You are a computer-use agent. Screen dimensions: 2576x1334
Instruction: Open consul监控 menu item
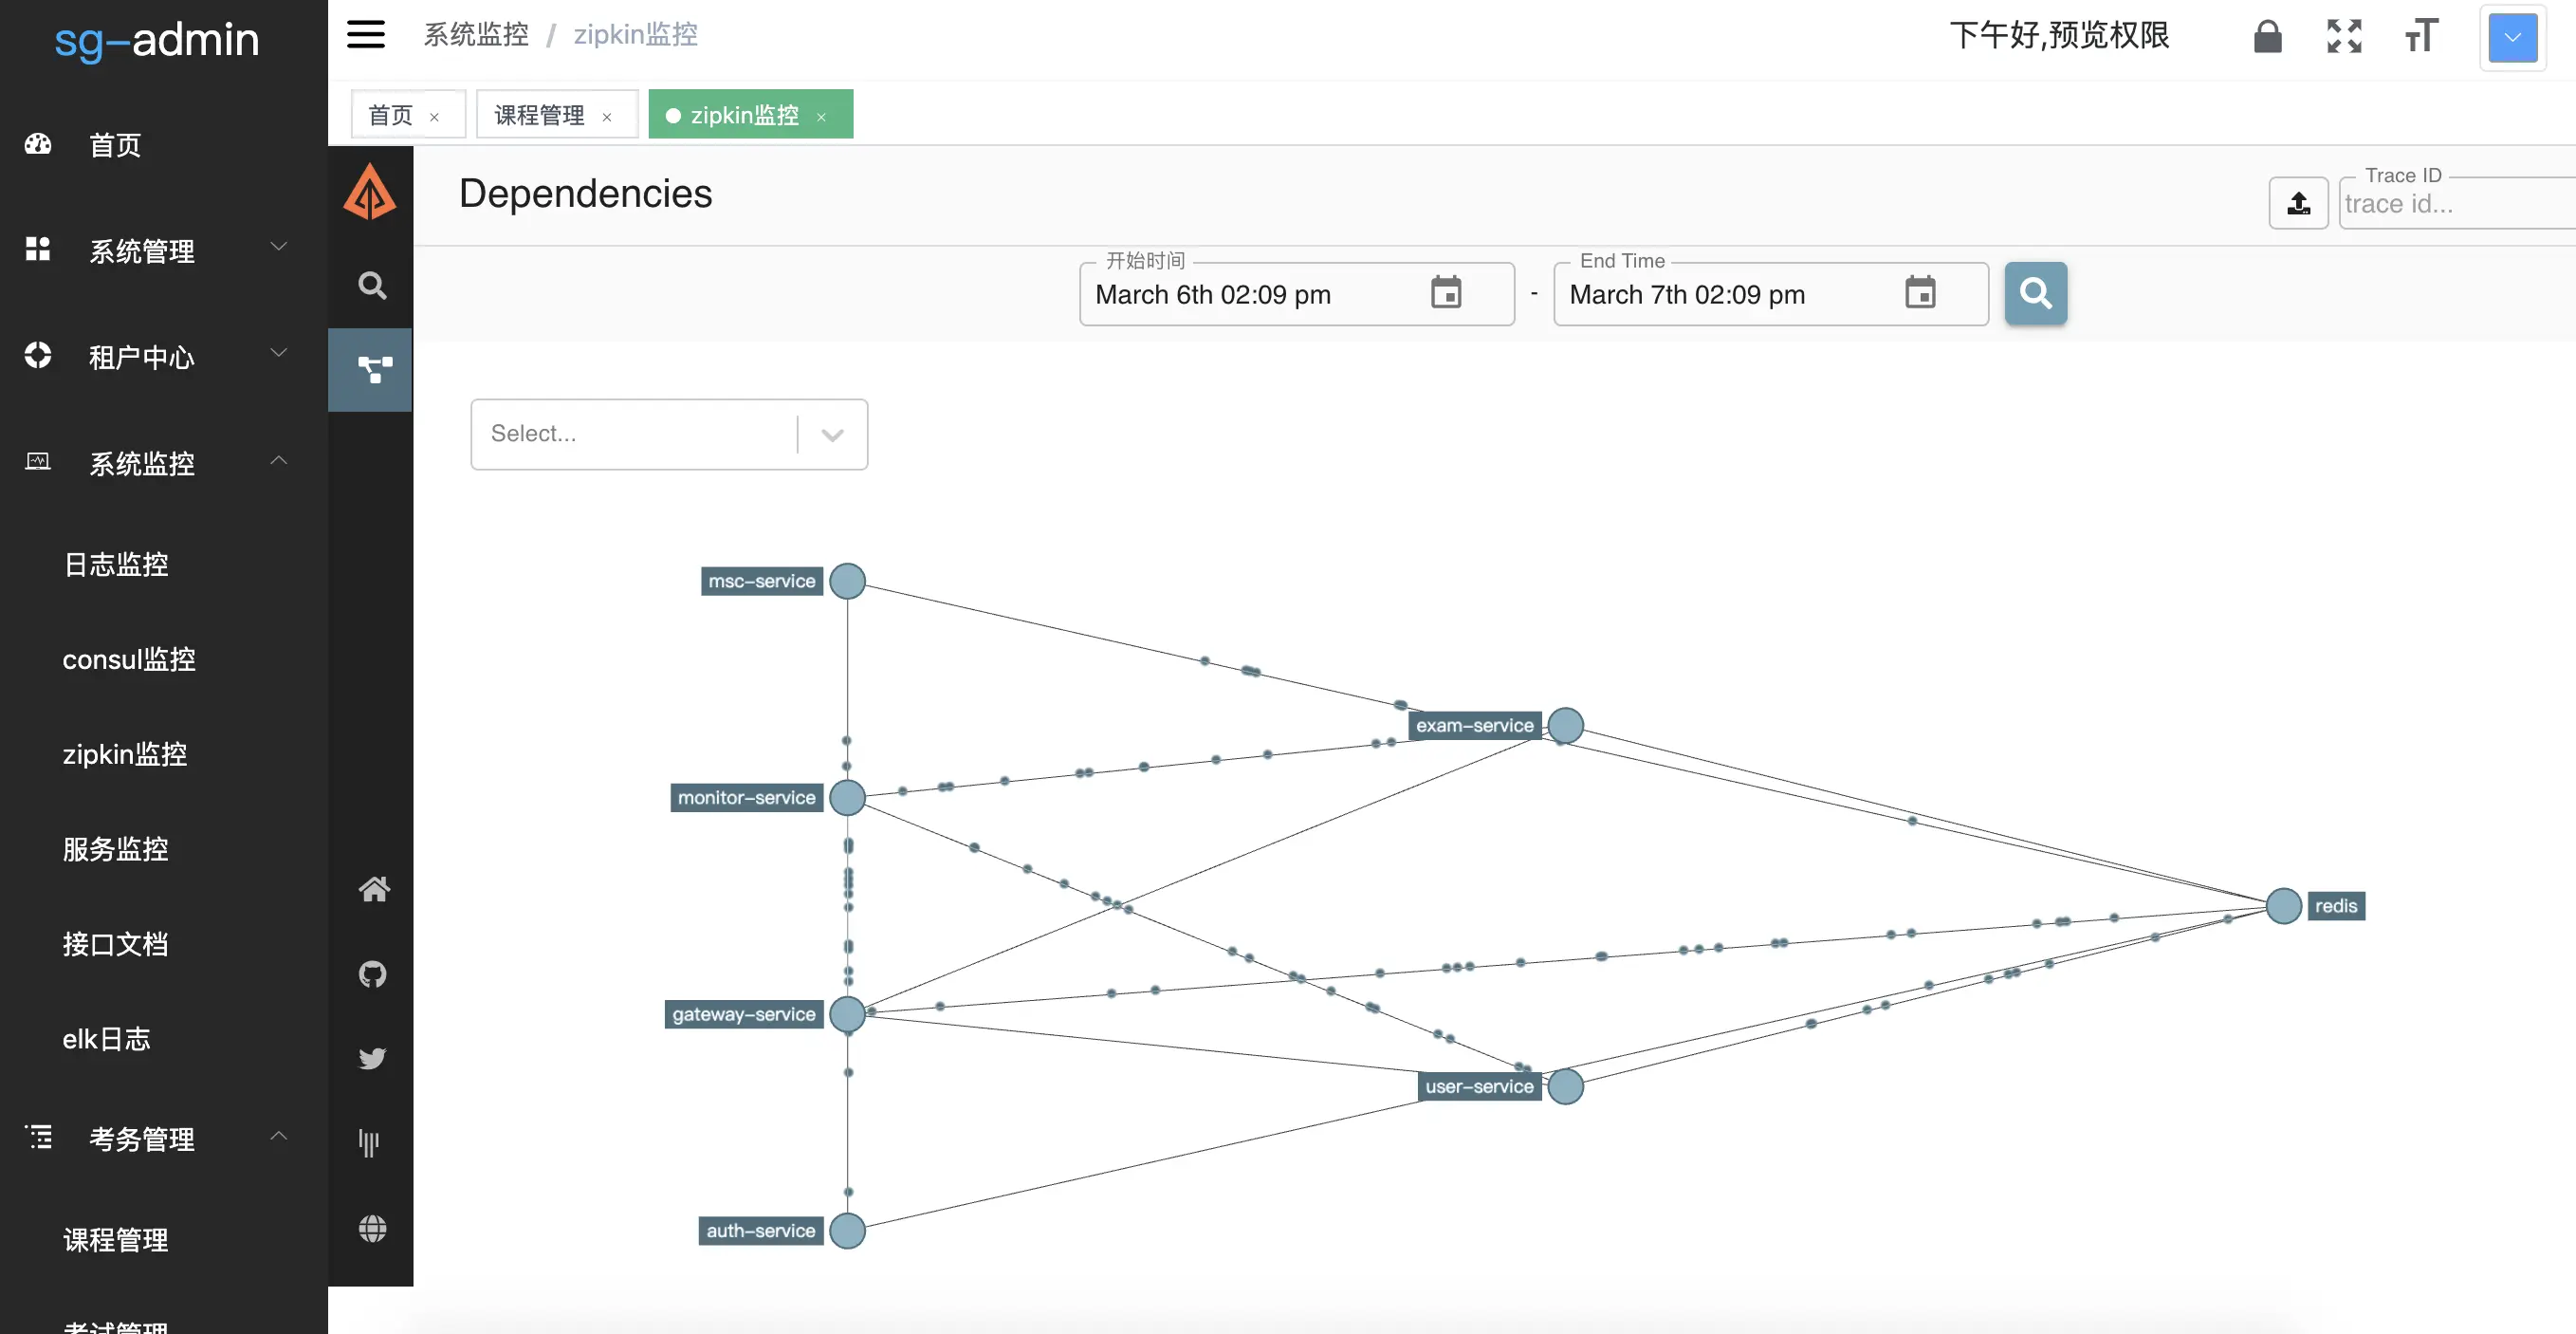coord(129,659)
